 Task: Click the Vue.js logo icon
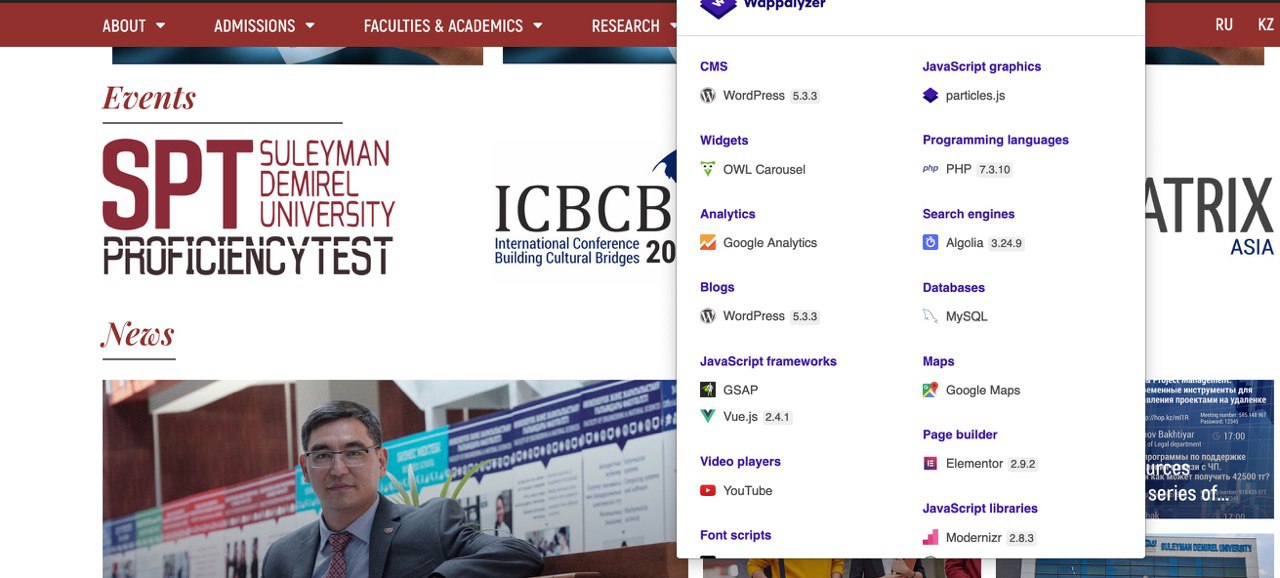[x=708, y=416]
